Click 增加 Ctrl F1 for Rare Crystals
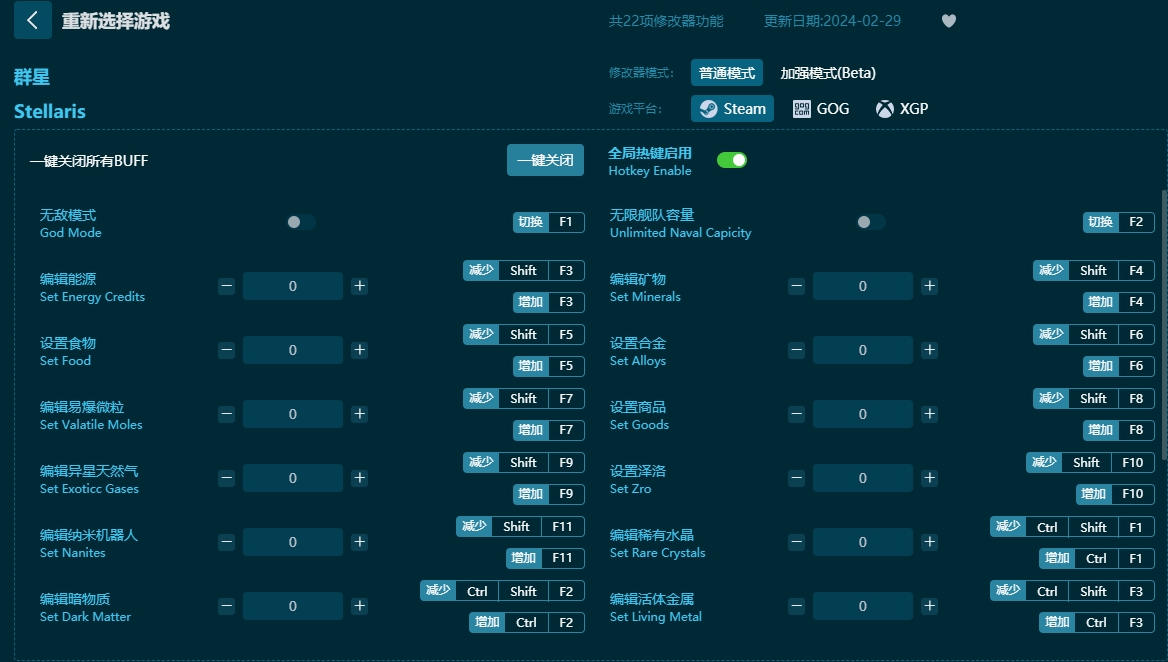The image size is (1168, 662). click(x=1095, y=558)
